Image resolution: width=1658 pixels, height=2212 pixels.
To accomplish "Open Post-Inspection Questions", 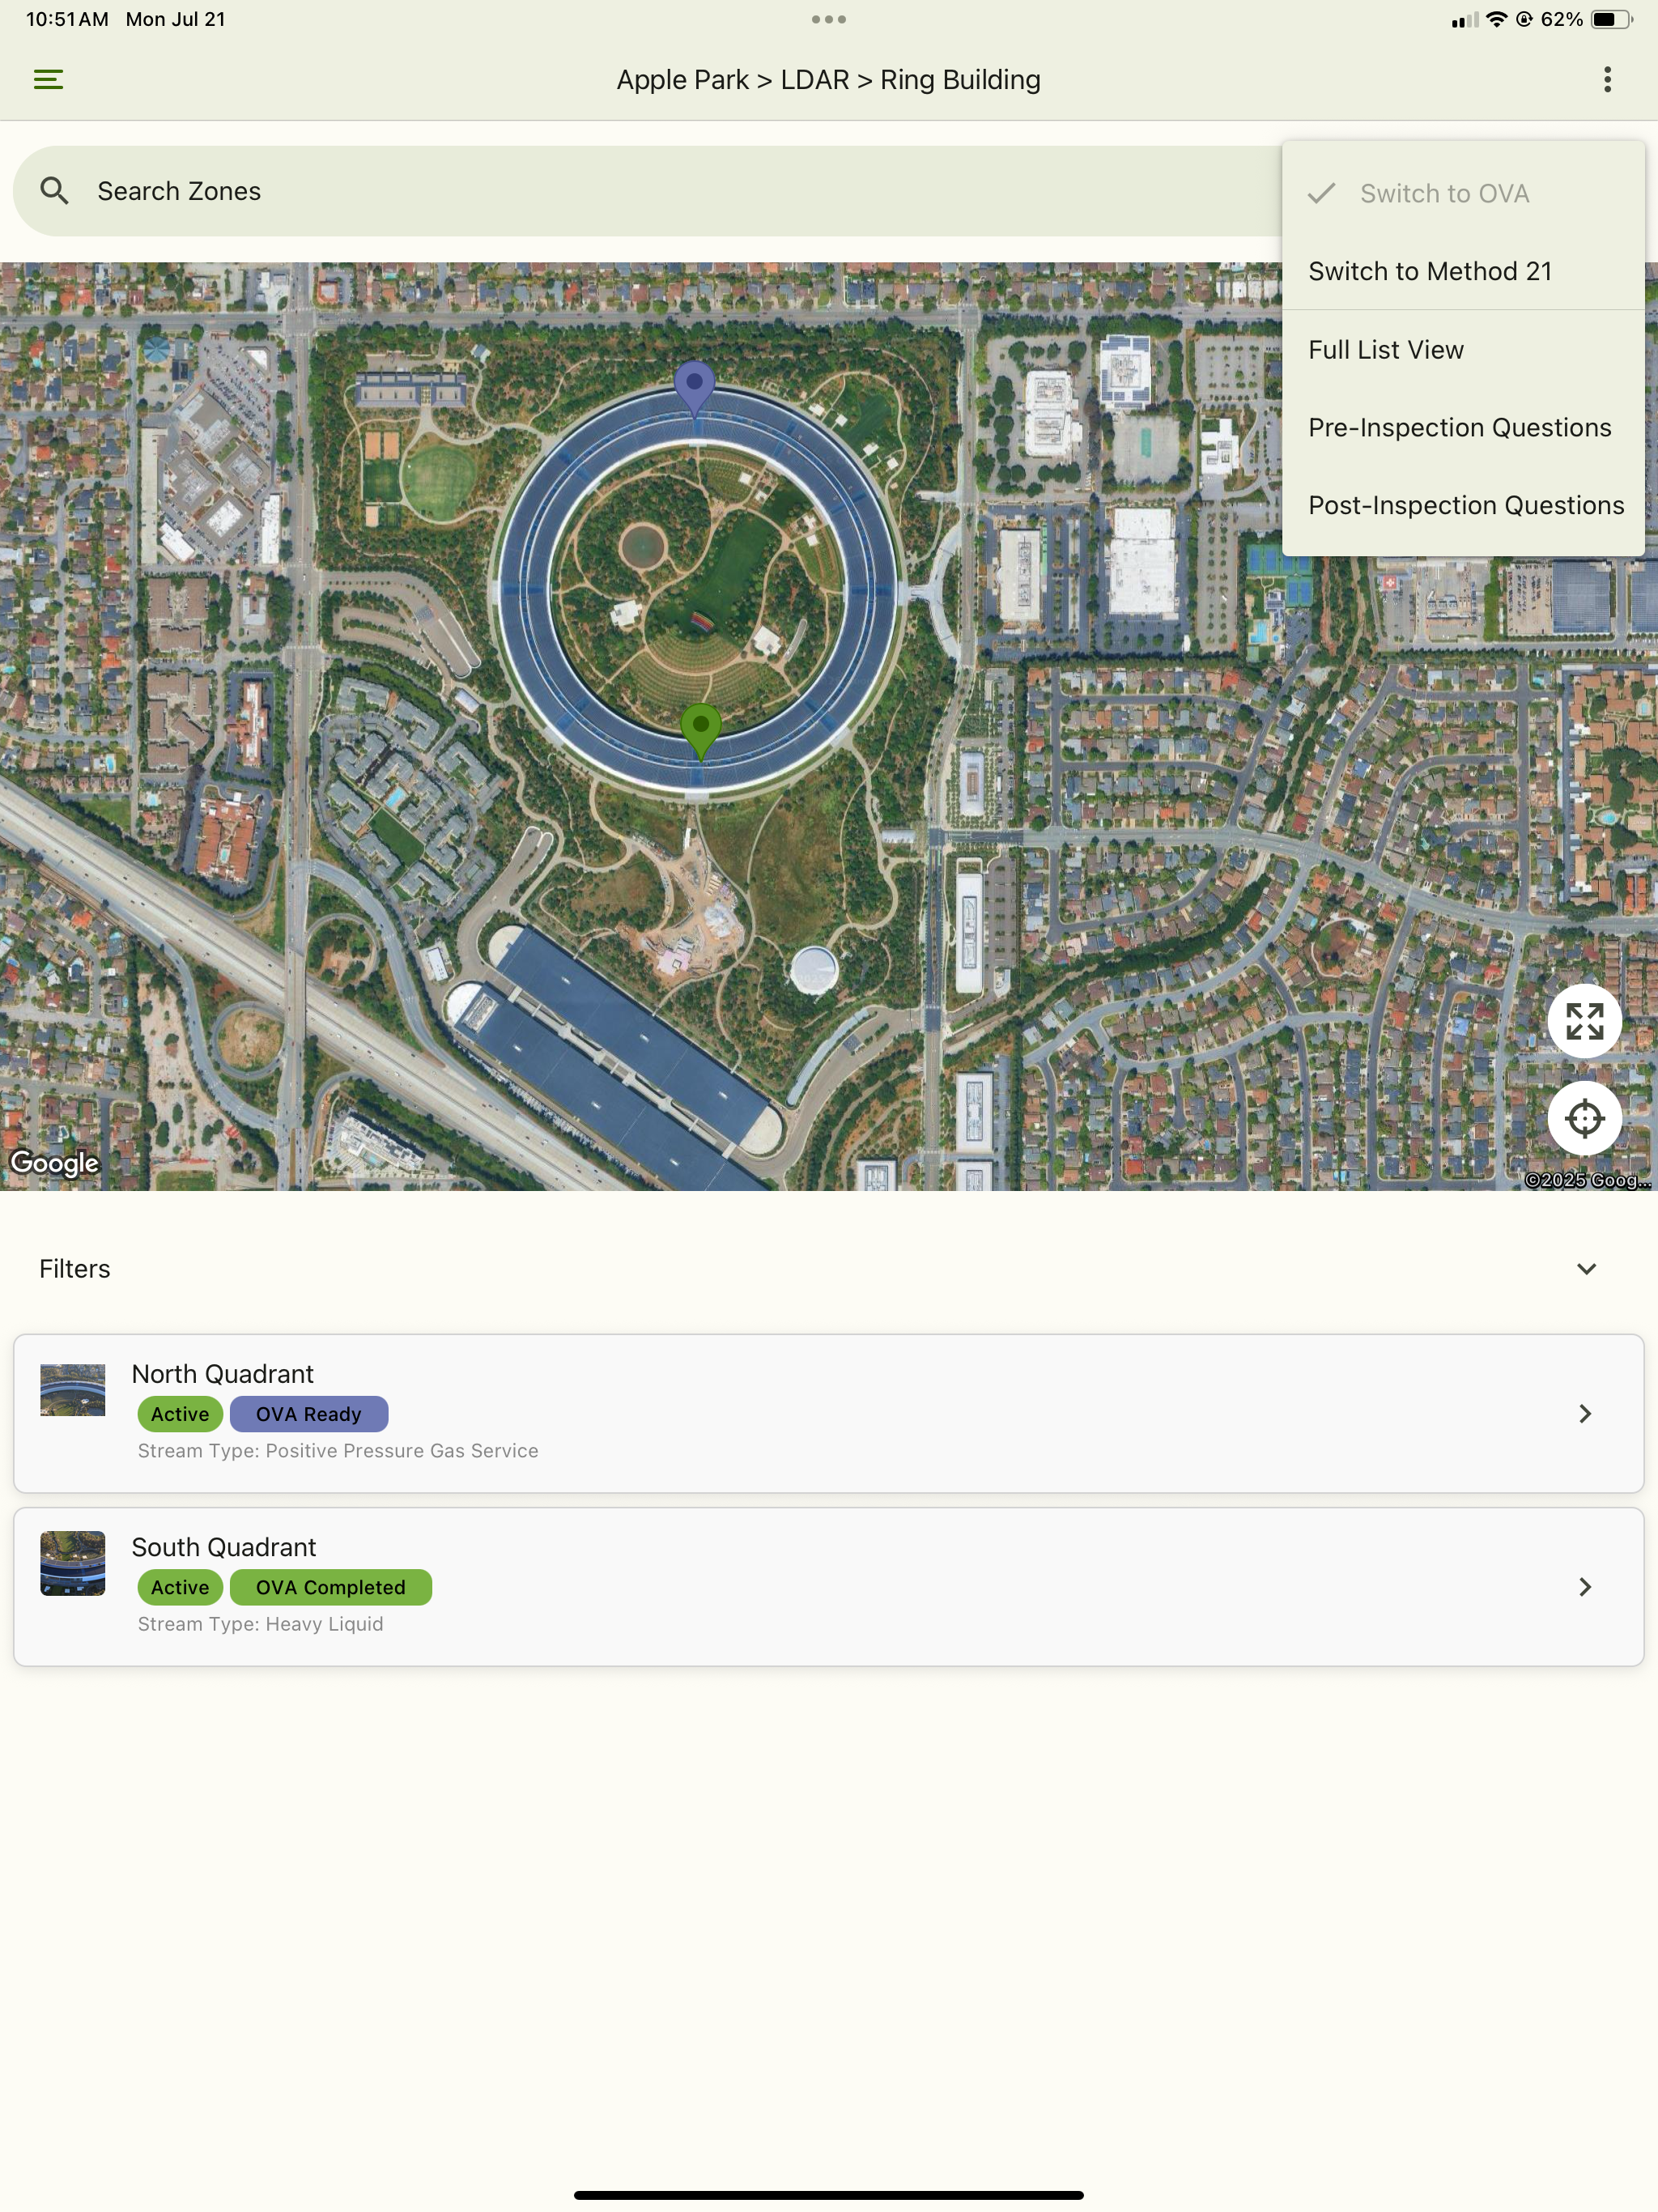I will pyautogui.click(x=1463, y=505).
